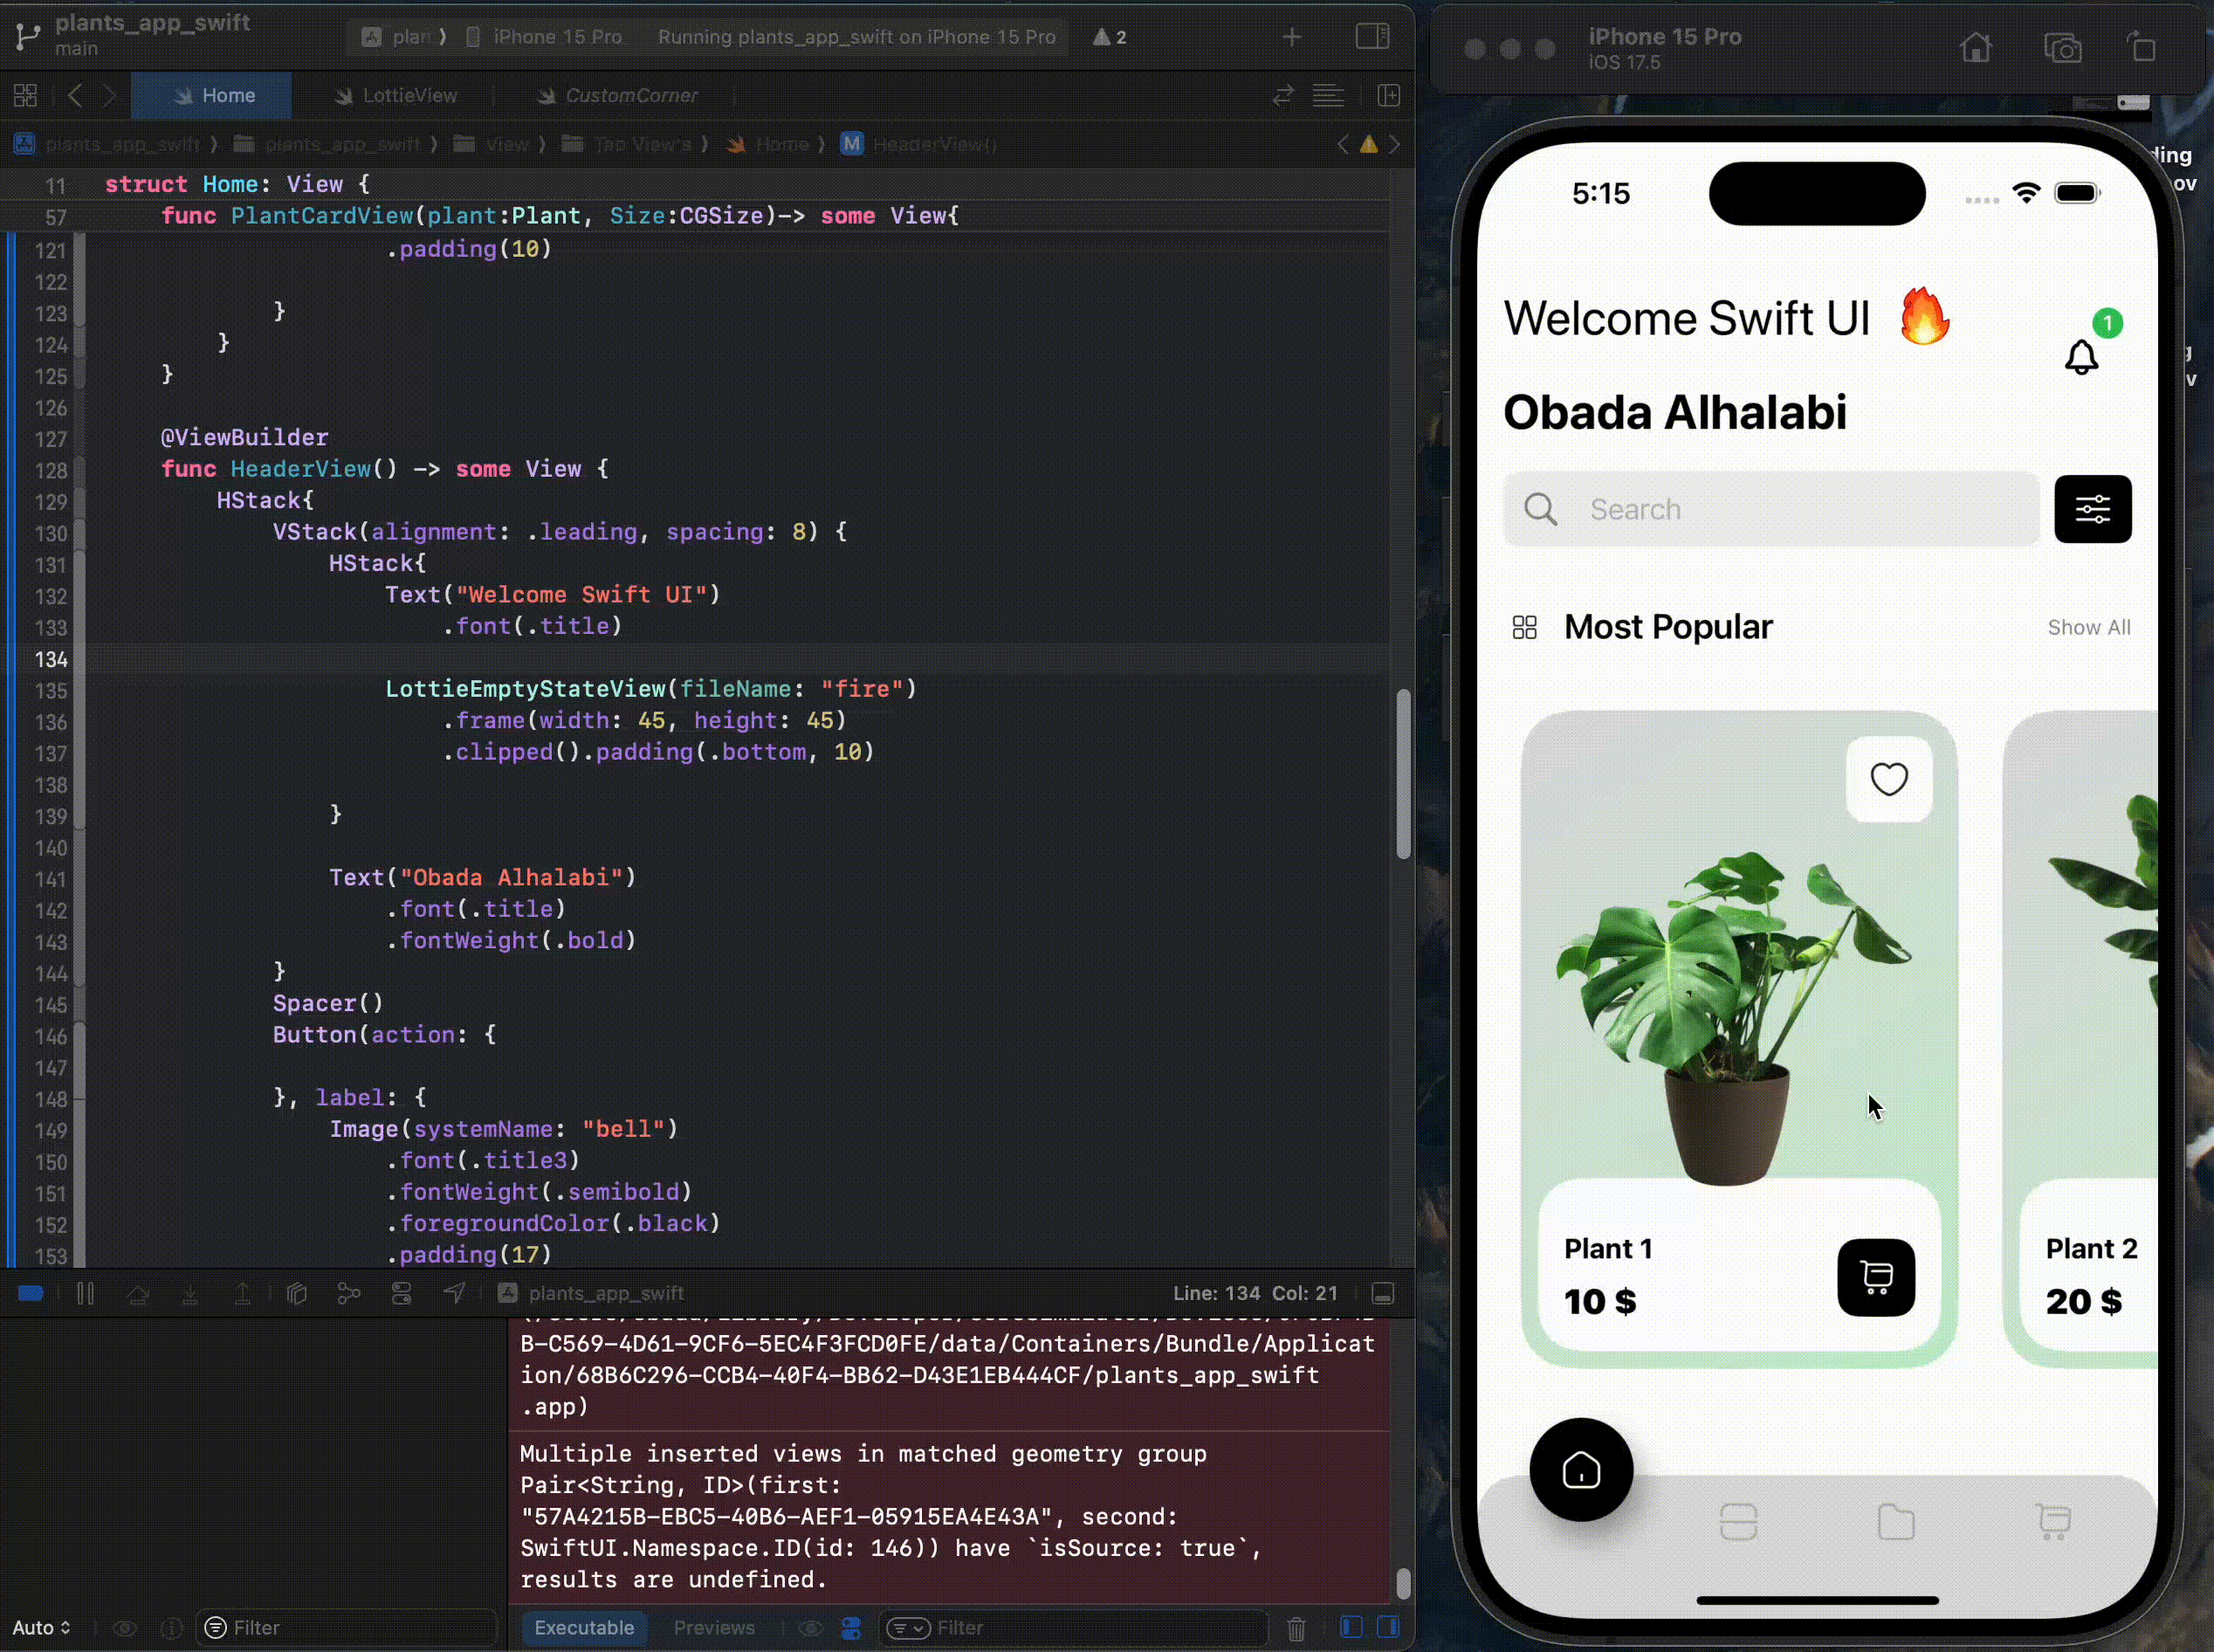Click the Debug View Hierarchy icon
2214x1652 pixels.
(x=297, y=1293)
